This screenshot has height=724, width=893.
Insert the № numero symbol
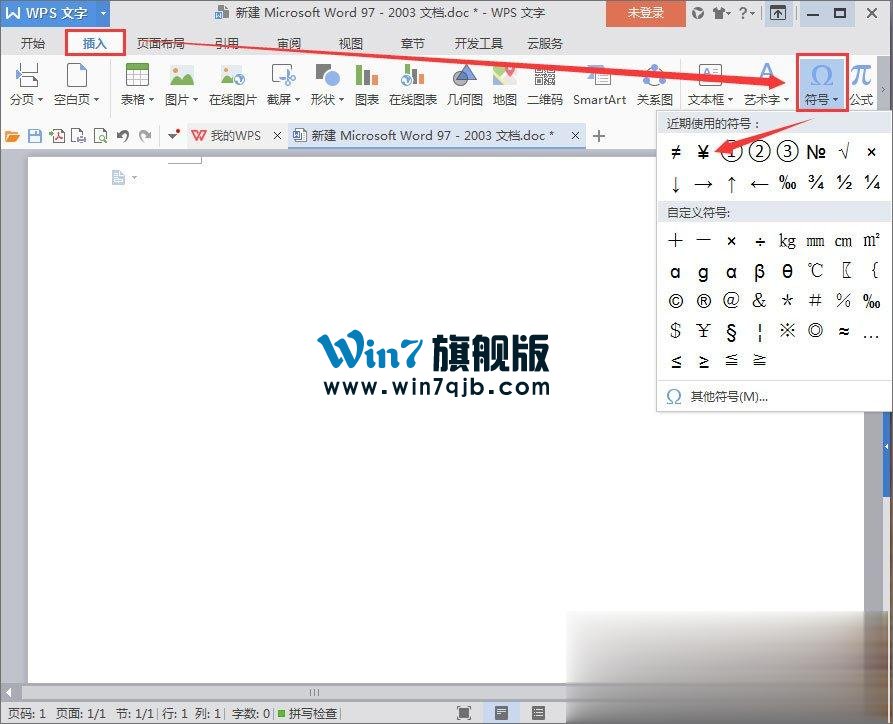point(816,152)
